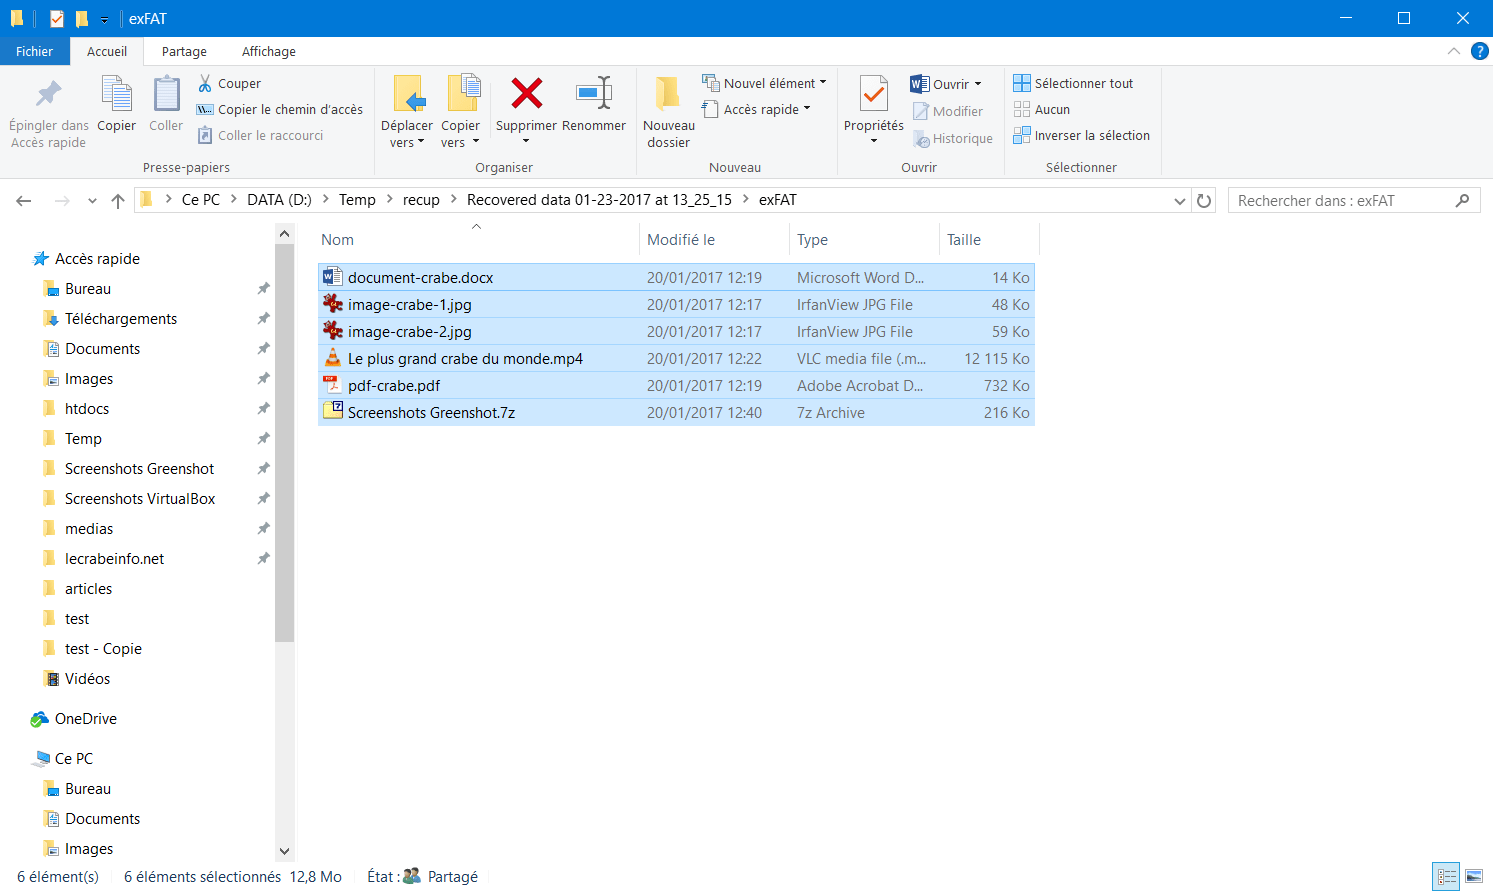The image size is (1493, 891).
Task: Open lecrabeinfo.net folder in the sidebar
Action: tap(115, 559)
